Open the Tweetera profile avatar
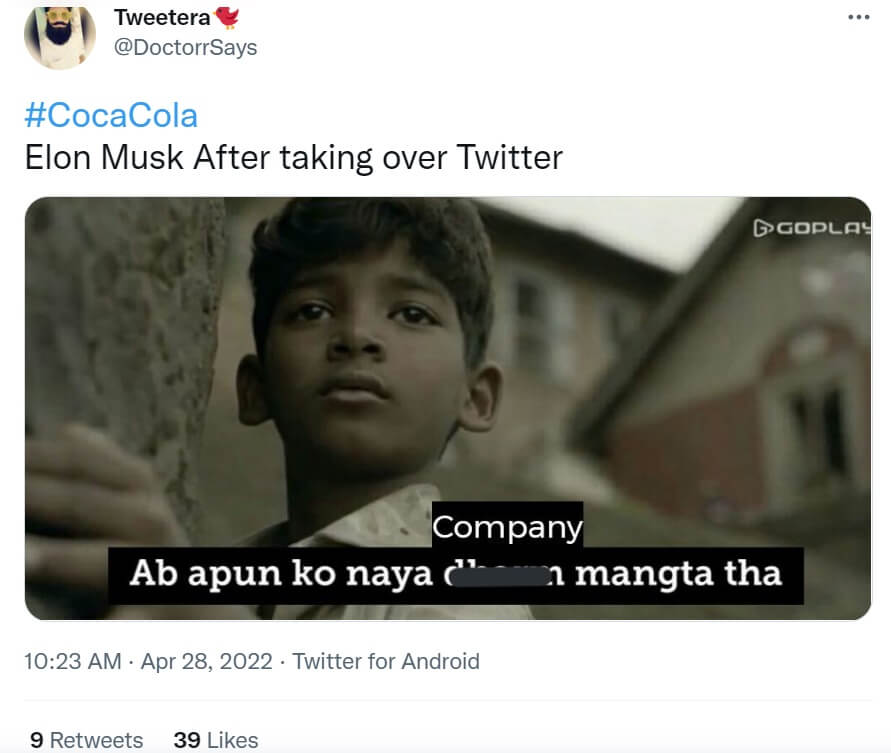The width and height of the screenshot is (891, 753). (59, 35)
